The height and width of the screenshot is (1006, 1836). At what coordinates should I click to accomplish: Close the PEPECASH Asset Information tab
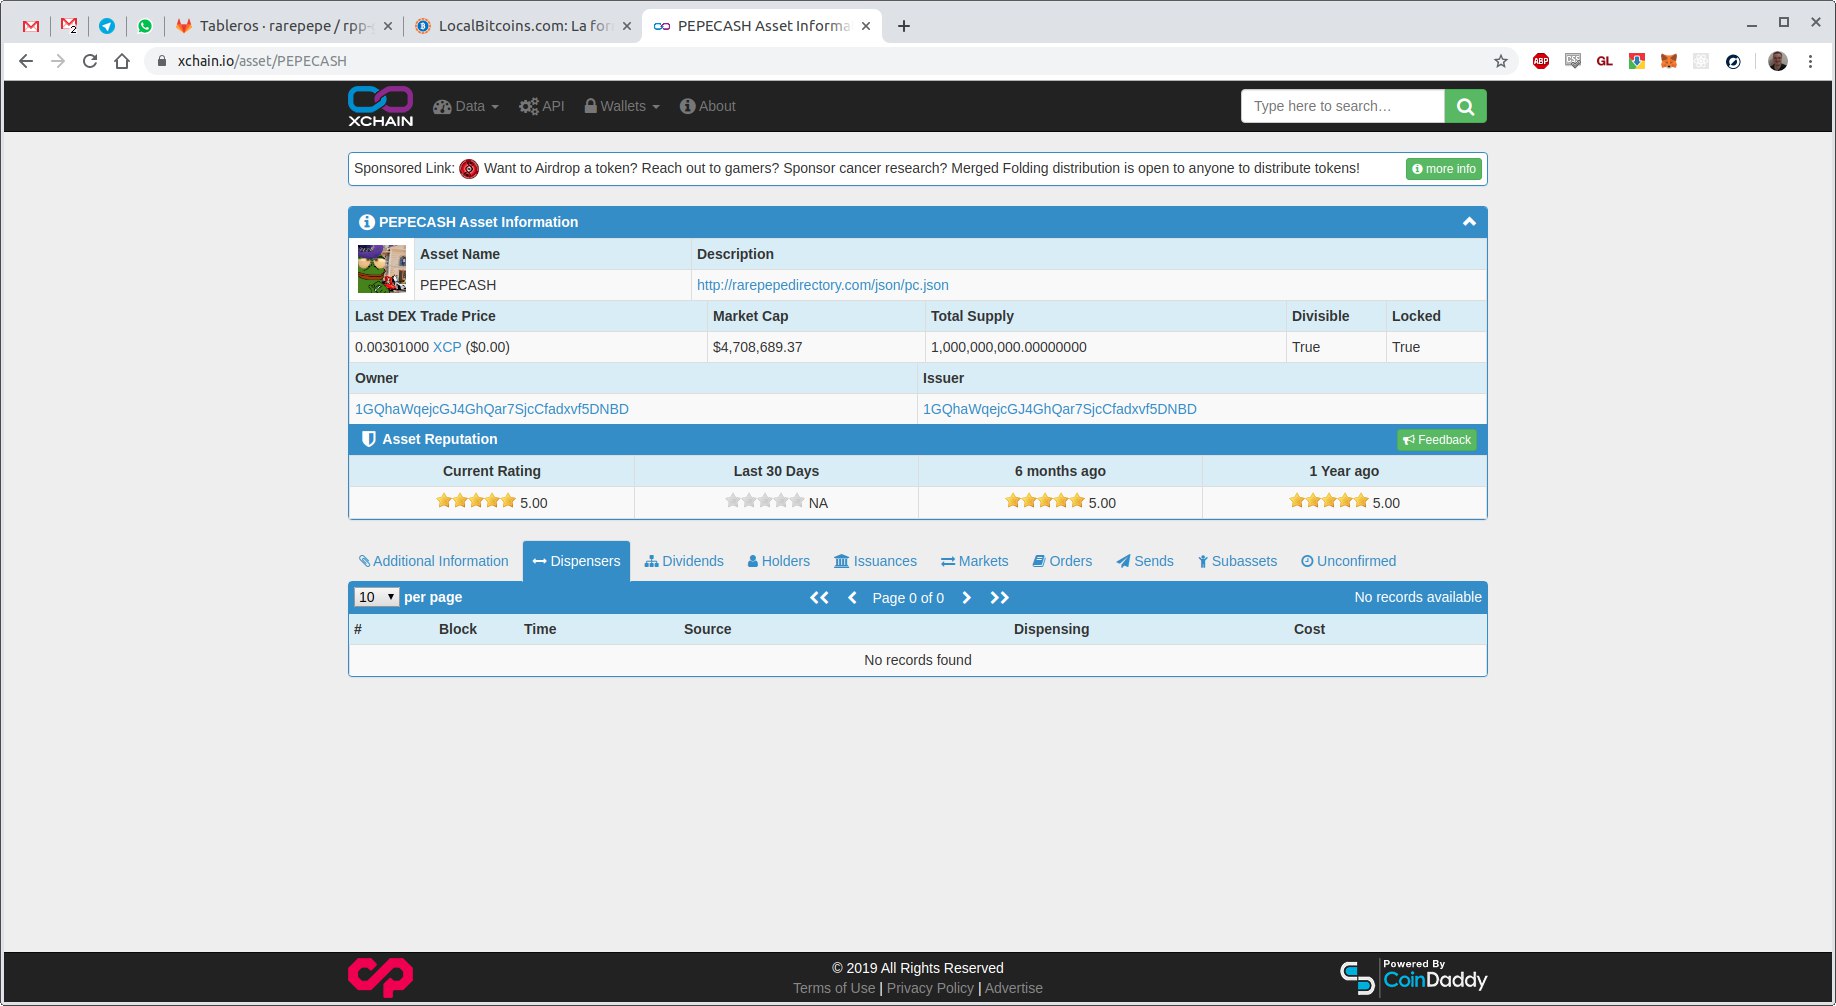click(866, 26)
